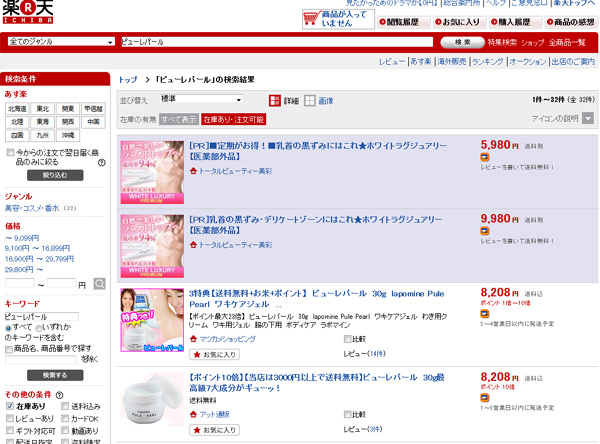Click card icon under アット通販 8,208円 price
Image resolution: width=600 pixels, height=444 pixels.
(485, 398)
